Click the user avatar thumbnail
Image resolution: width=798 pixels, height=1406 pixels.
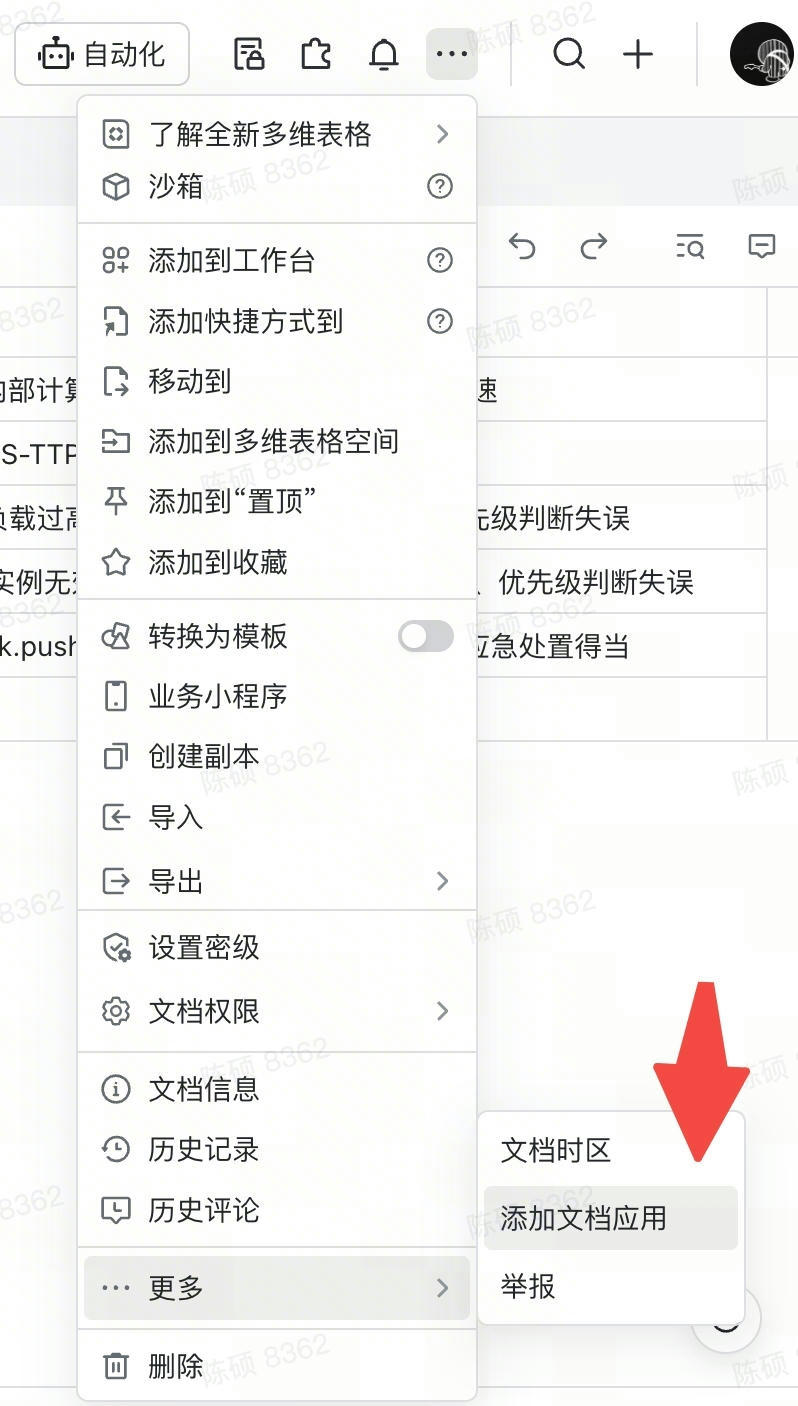click(762, 54)
